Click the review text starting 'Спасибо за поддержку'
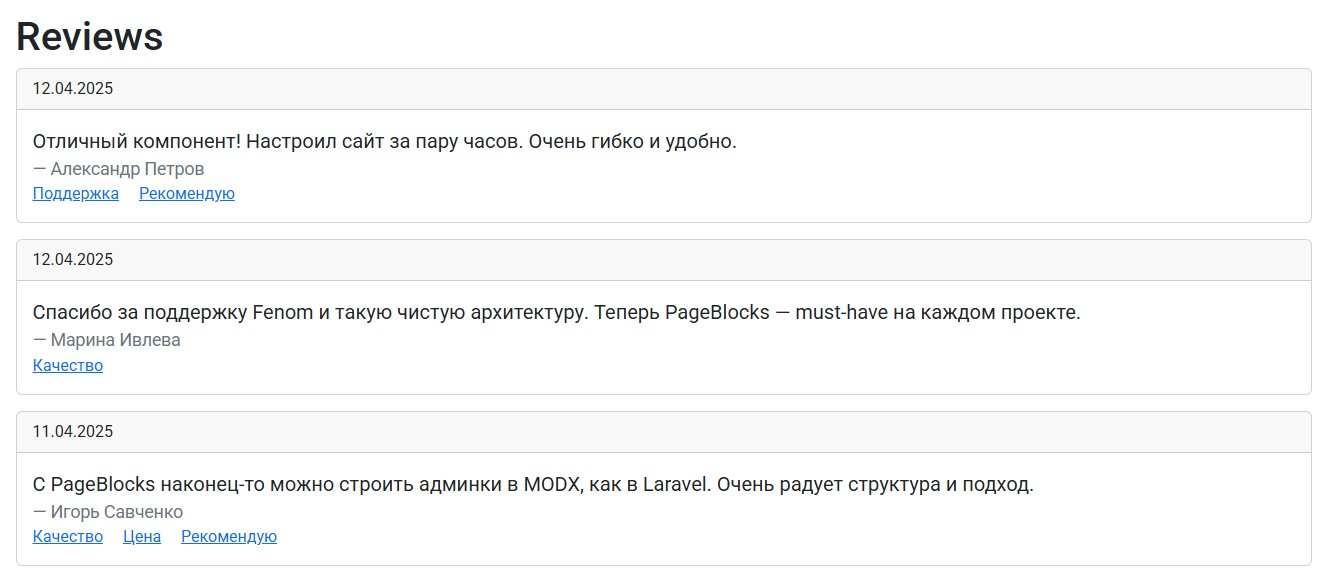The width and height of the screenshot is (1324, 578). pos(557,312)
